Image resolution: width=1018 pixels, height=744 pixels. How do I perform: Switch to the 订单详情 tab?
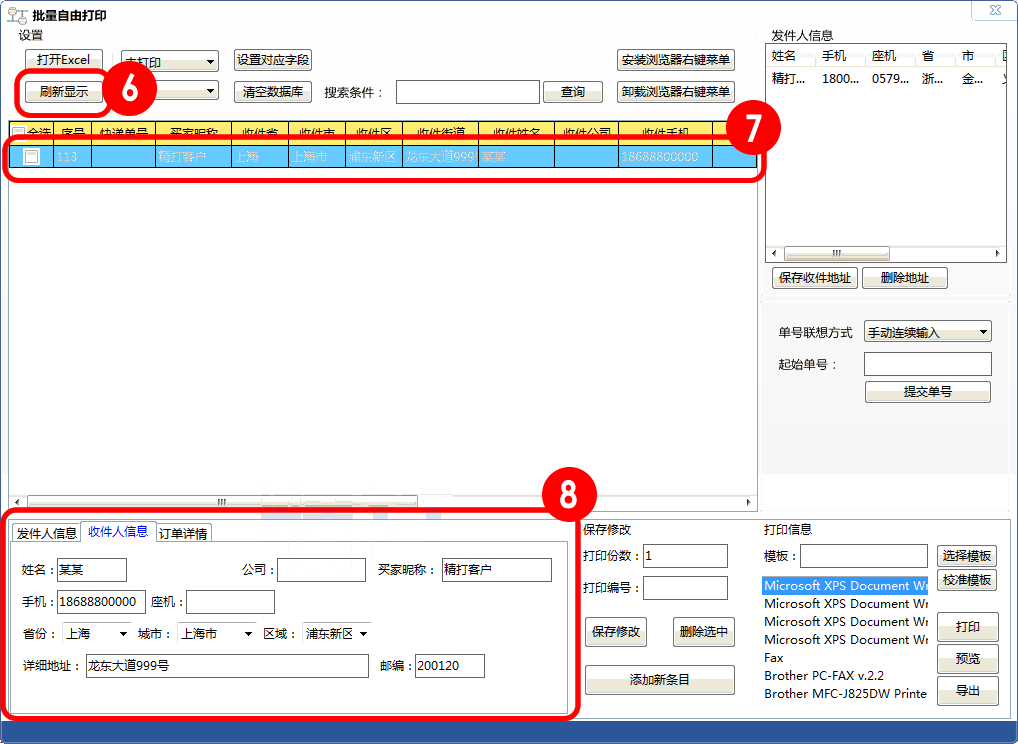[185, 532]
